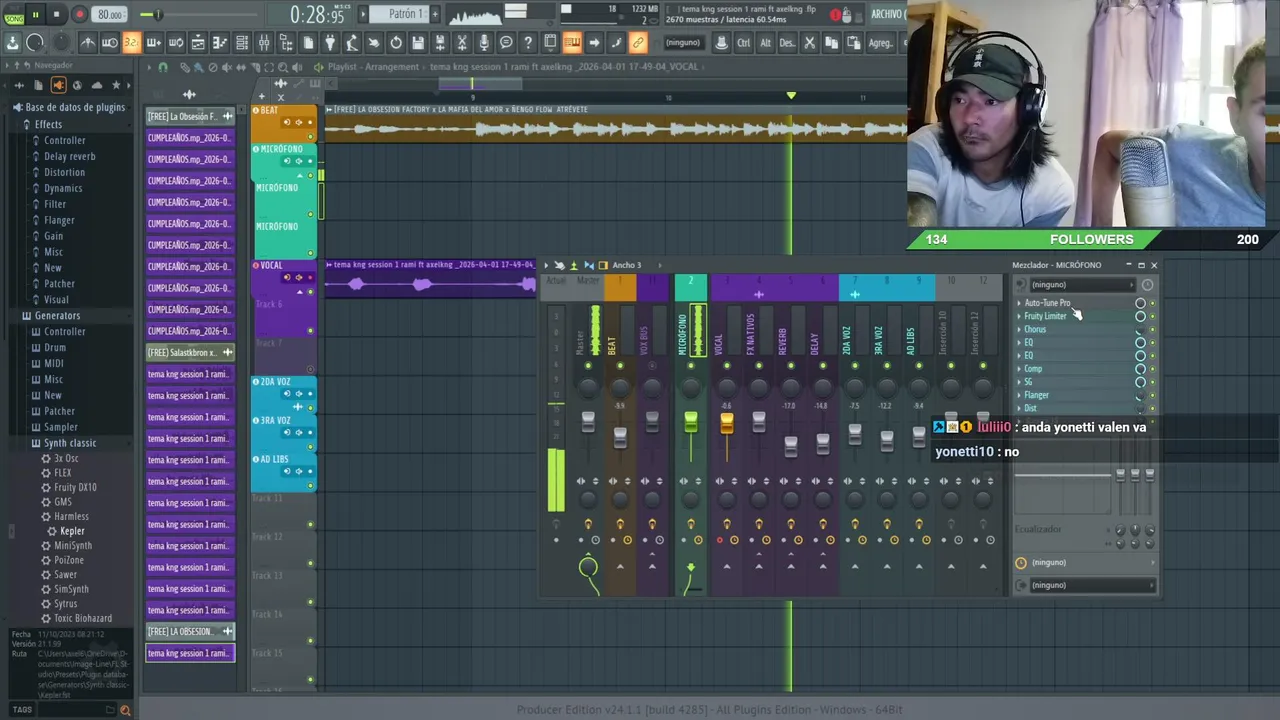
Task: Open the Delay reverb folder
Action: [69, 156]
